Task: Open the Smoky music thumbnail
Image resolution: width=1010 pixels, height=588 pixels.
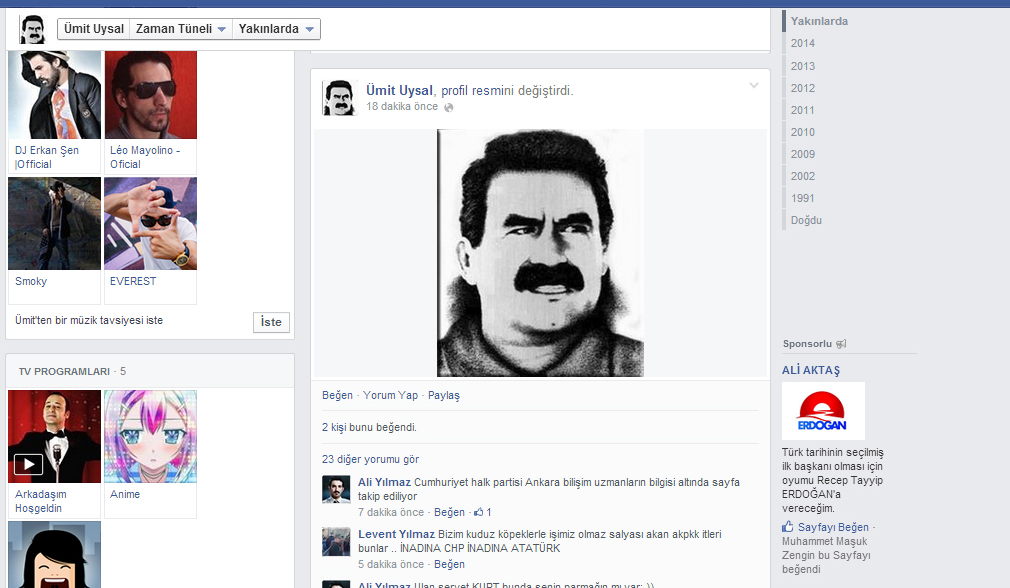Action: pyautogui.click(x=55, y=223)
